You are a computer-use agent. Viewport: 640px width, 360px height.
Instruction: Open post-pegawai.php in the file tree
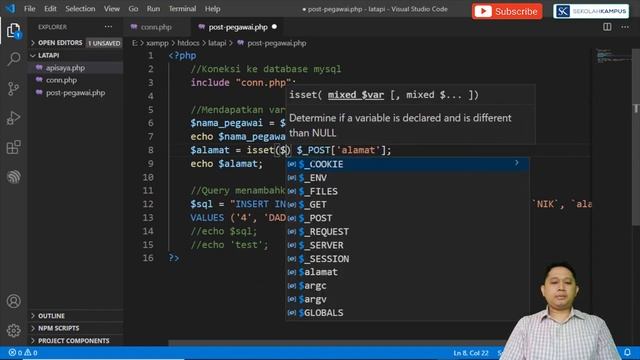point(76,93)
